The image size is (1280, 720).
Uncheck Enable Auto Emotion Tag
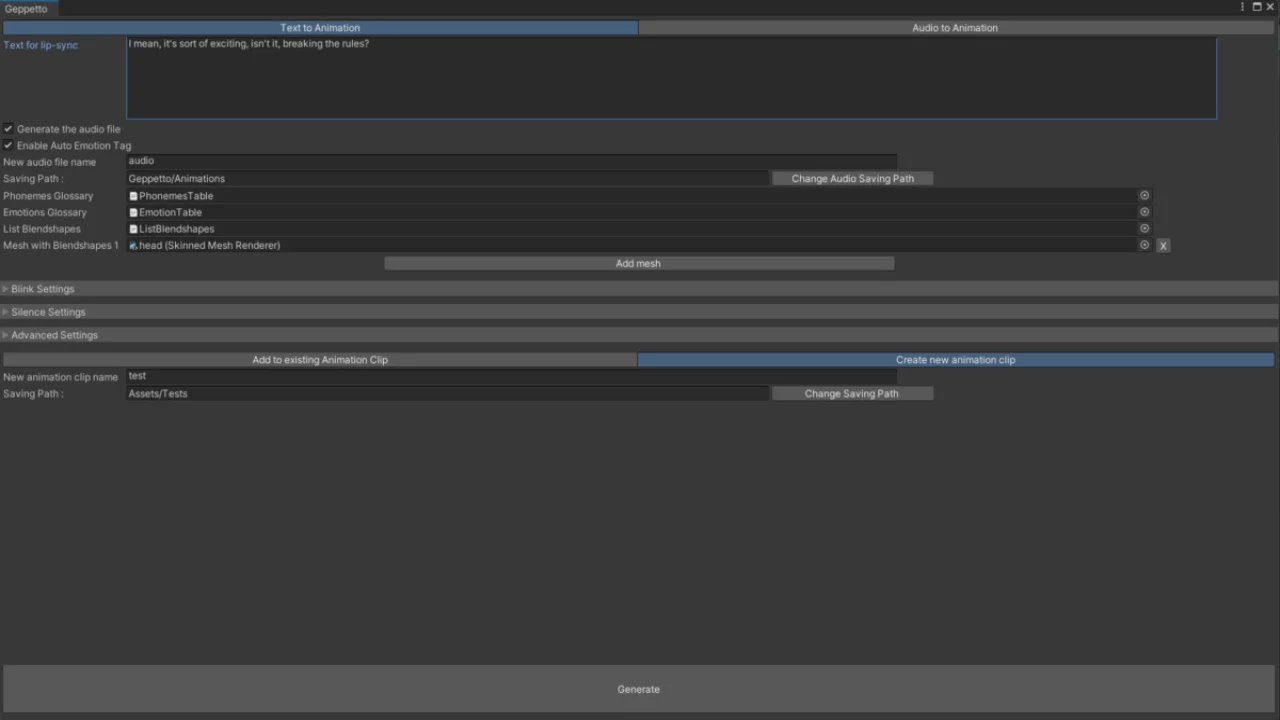click(8, 146)
